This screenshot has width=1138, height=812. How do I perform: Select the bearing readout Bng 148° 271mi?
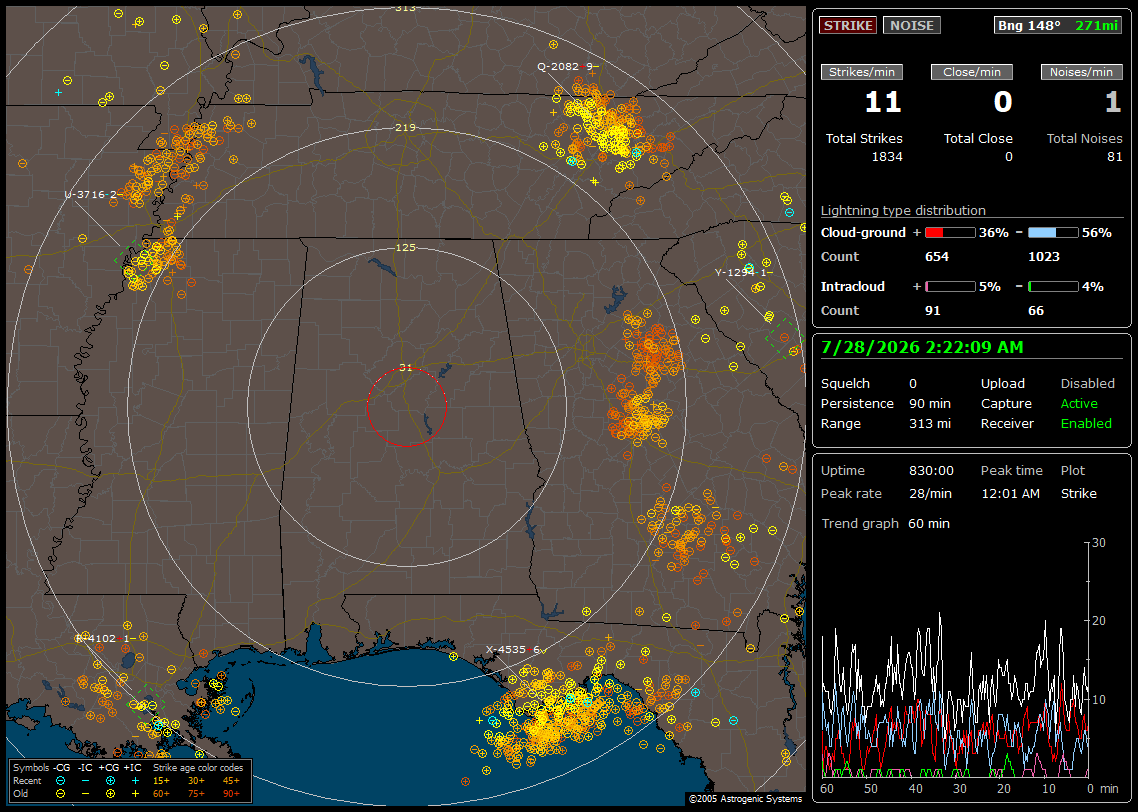point(1058,25)
